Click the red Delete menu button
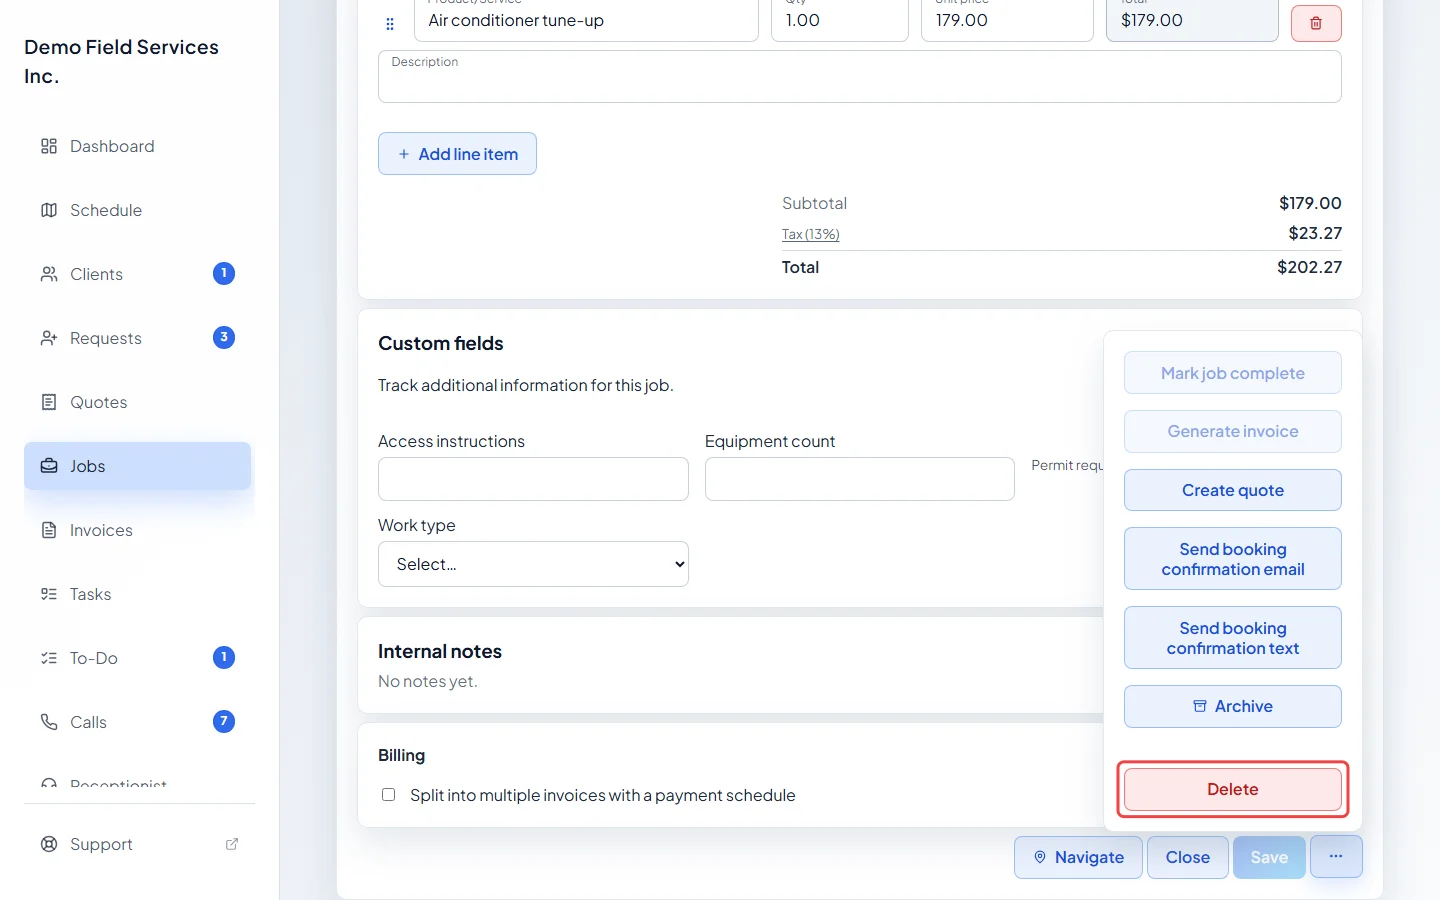Screen dimensions: 1440x900 tap(1233, 789)
